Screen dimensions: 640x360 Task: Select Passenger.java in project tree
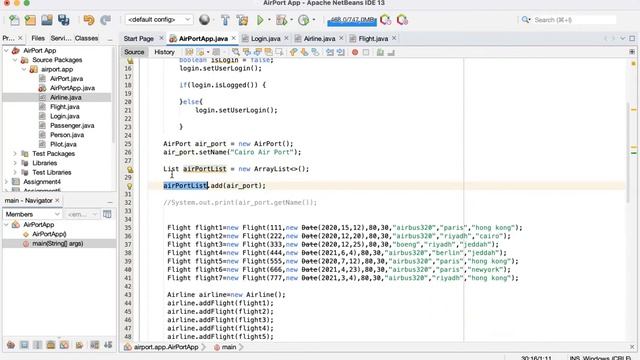(72, 126)
